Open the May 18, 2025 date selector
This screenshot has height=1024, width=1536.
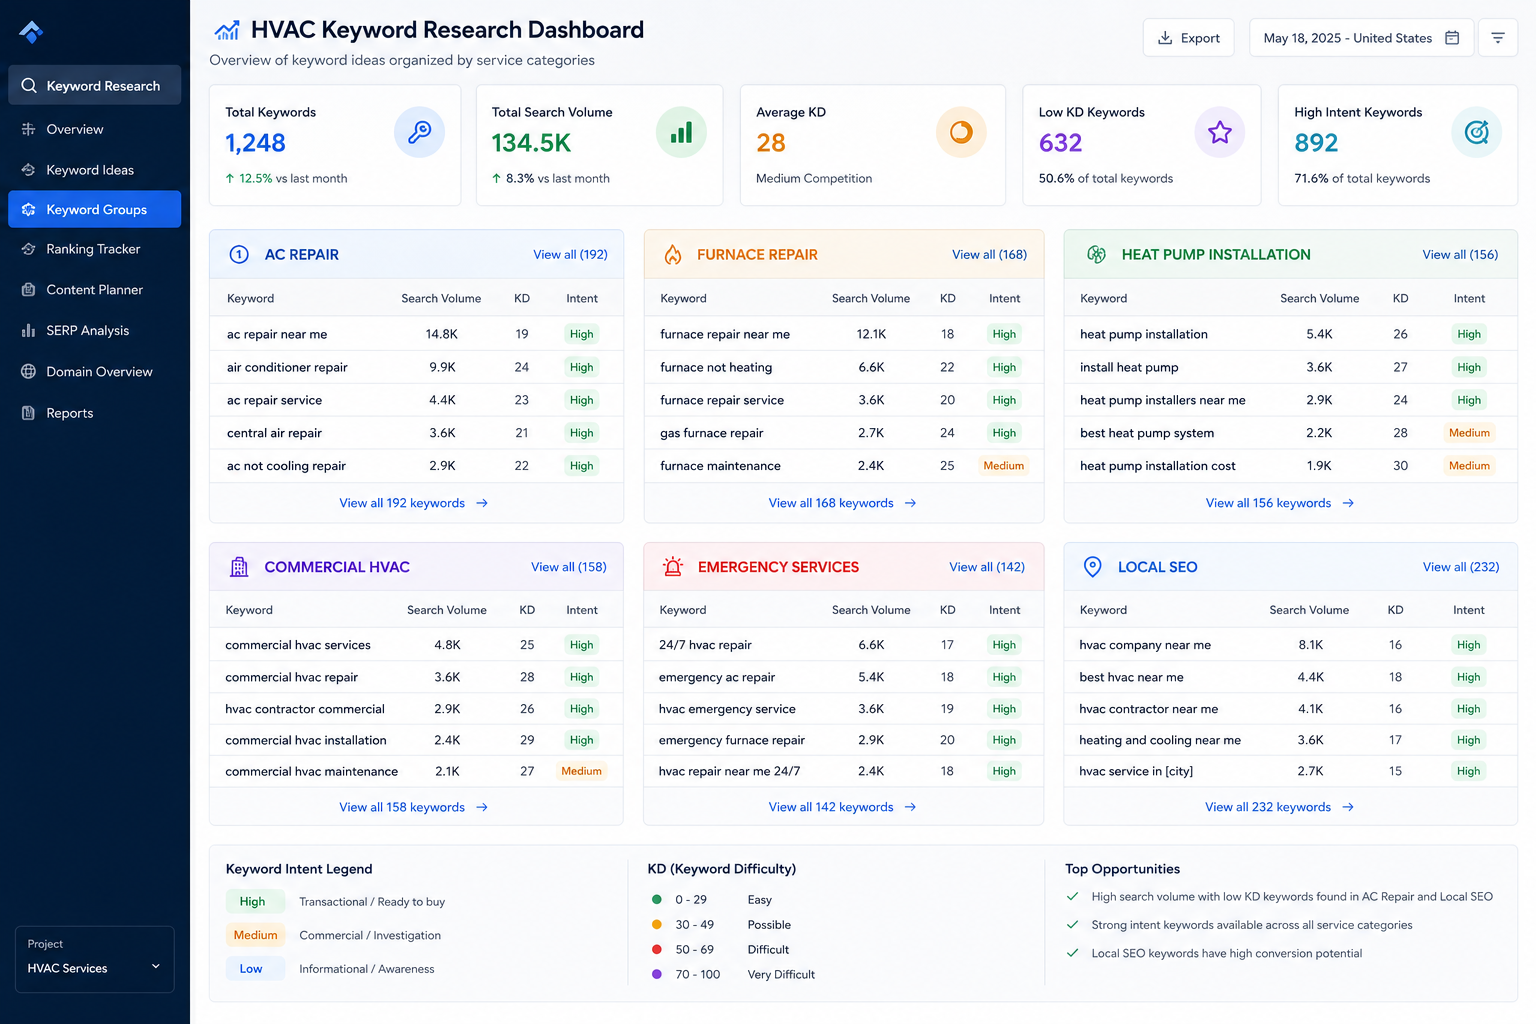tap(1361, 38)
